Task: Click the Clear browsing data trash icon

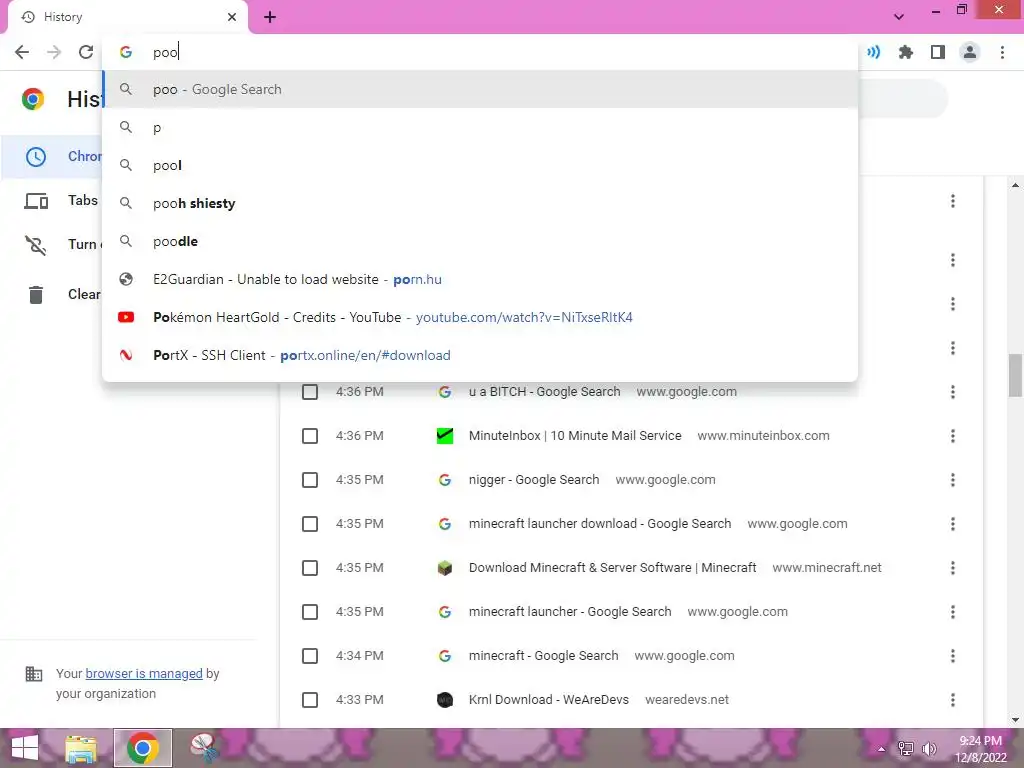Action: pyautogui.click(x=36, y=295)
